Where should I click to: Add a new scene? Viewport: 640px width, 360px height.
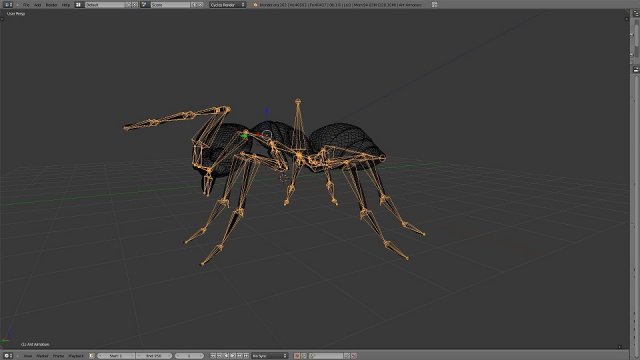tap(194, 5)
